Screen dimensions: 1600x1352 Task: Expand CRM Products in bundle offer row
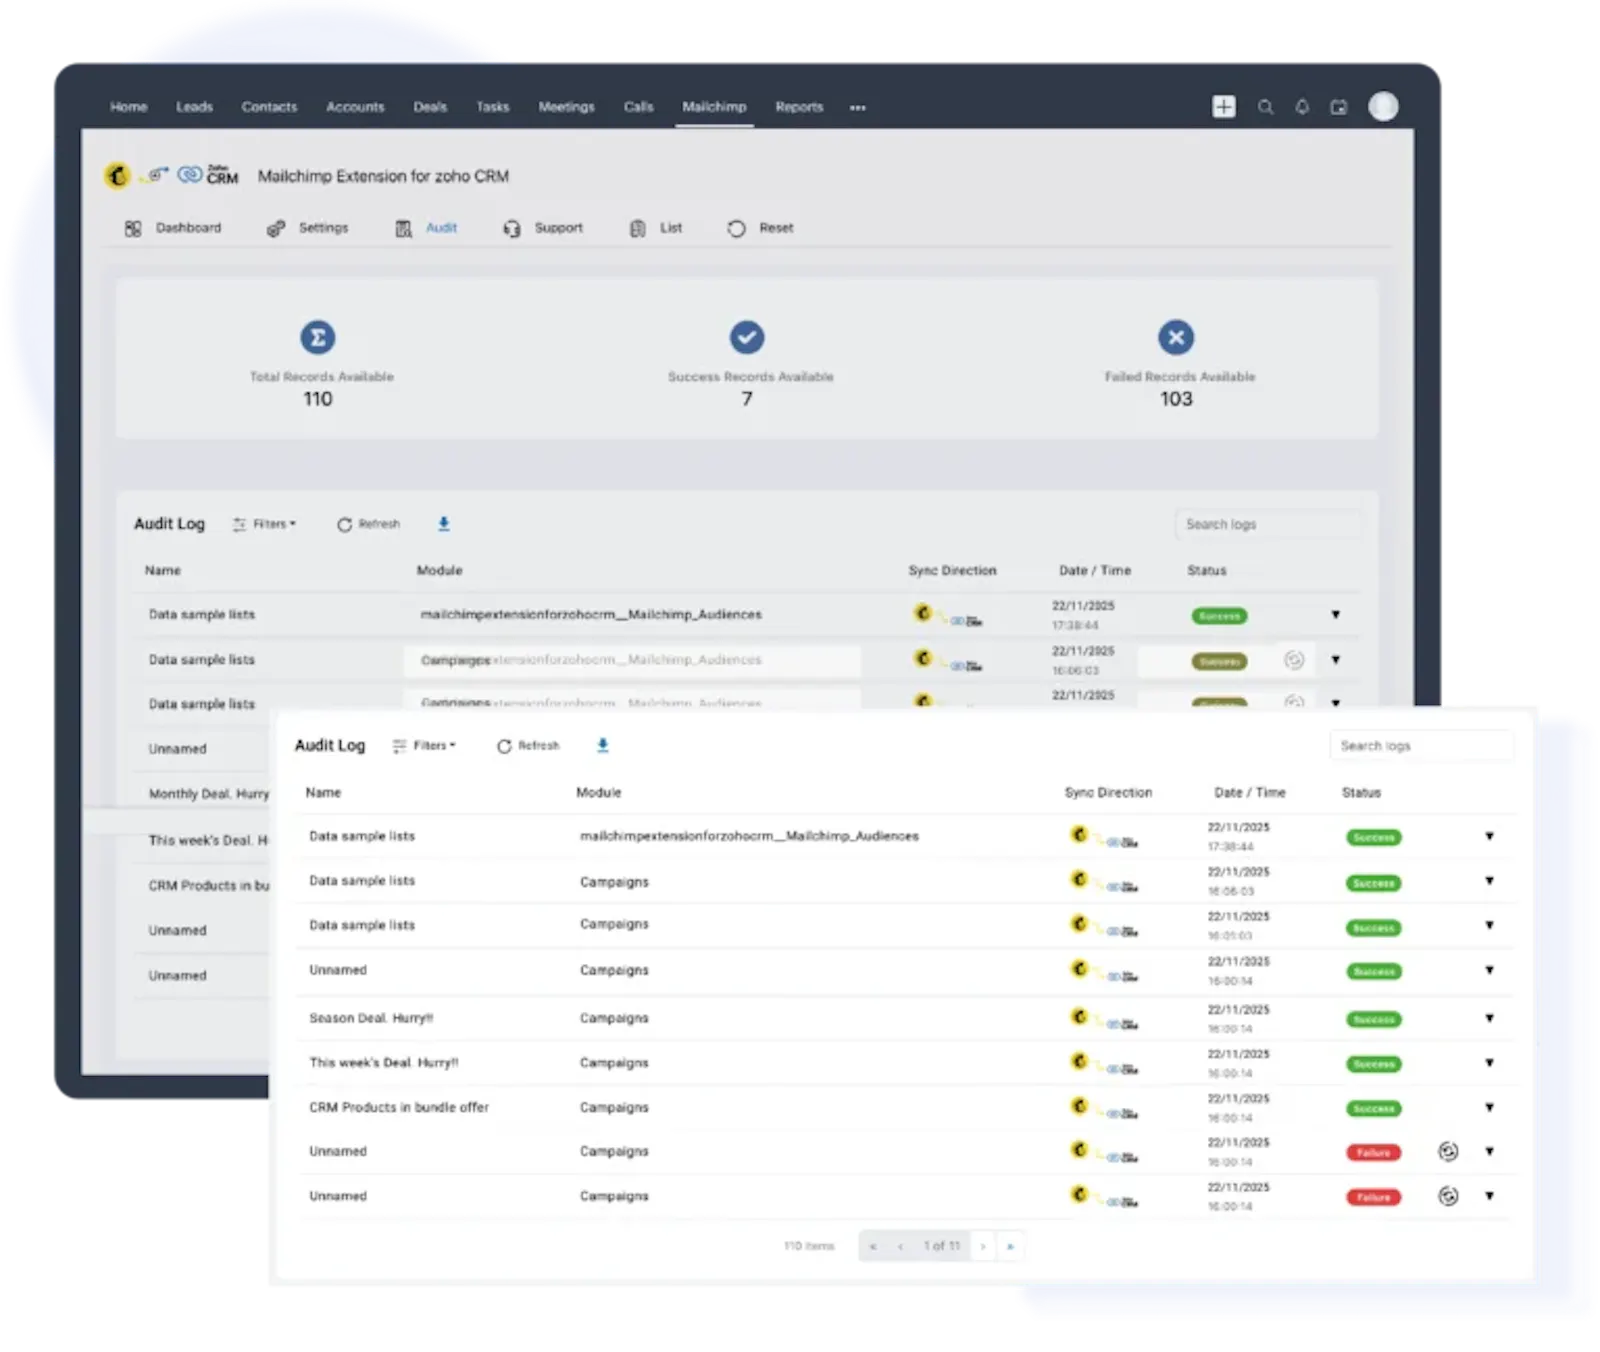[1489, 1107]
